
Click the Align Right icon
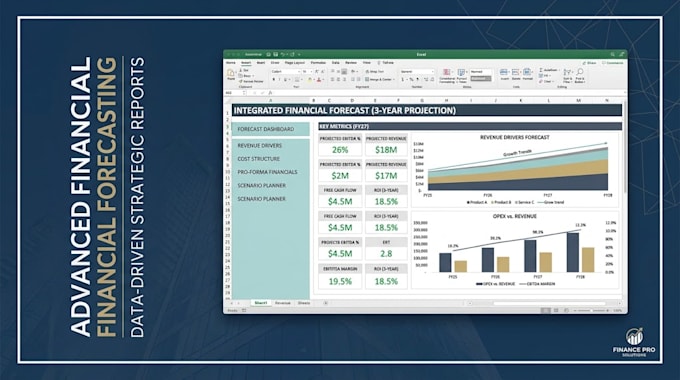pos(344,79)
